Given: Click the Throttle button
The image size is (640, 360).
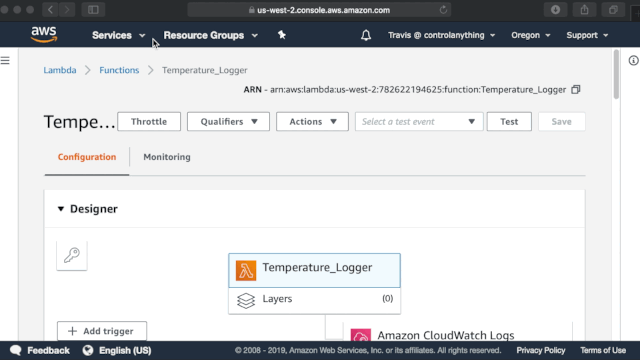Looking at the screenshot, I should point(149,122).
